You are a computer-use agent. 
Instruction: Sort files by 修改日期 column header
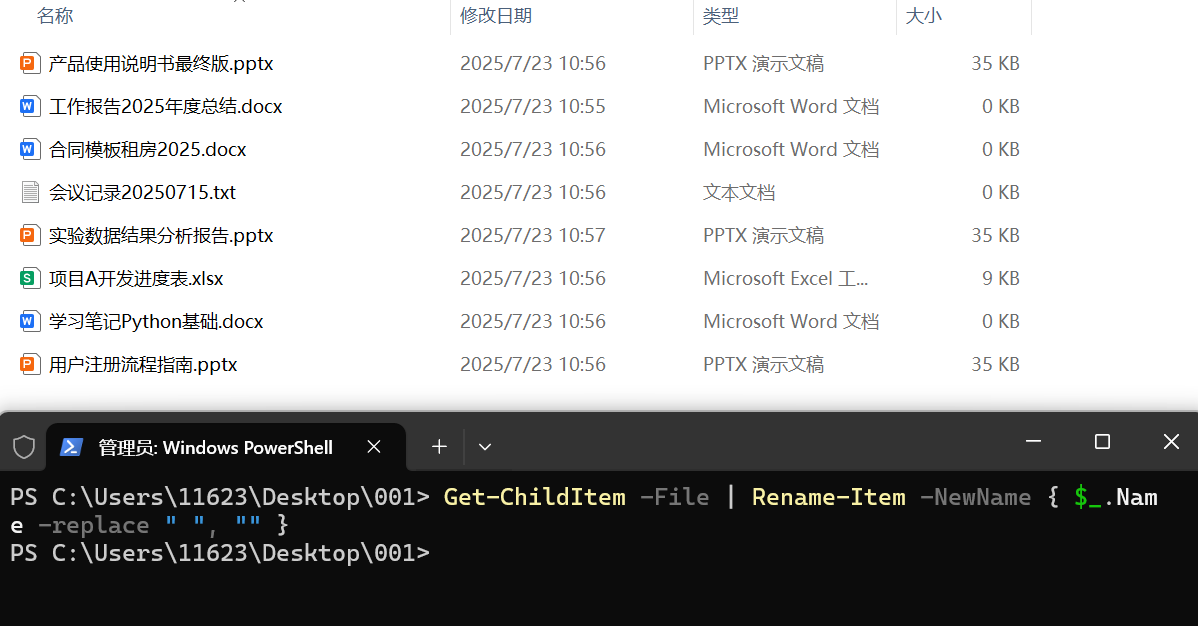click(x=496, y=16)
